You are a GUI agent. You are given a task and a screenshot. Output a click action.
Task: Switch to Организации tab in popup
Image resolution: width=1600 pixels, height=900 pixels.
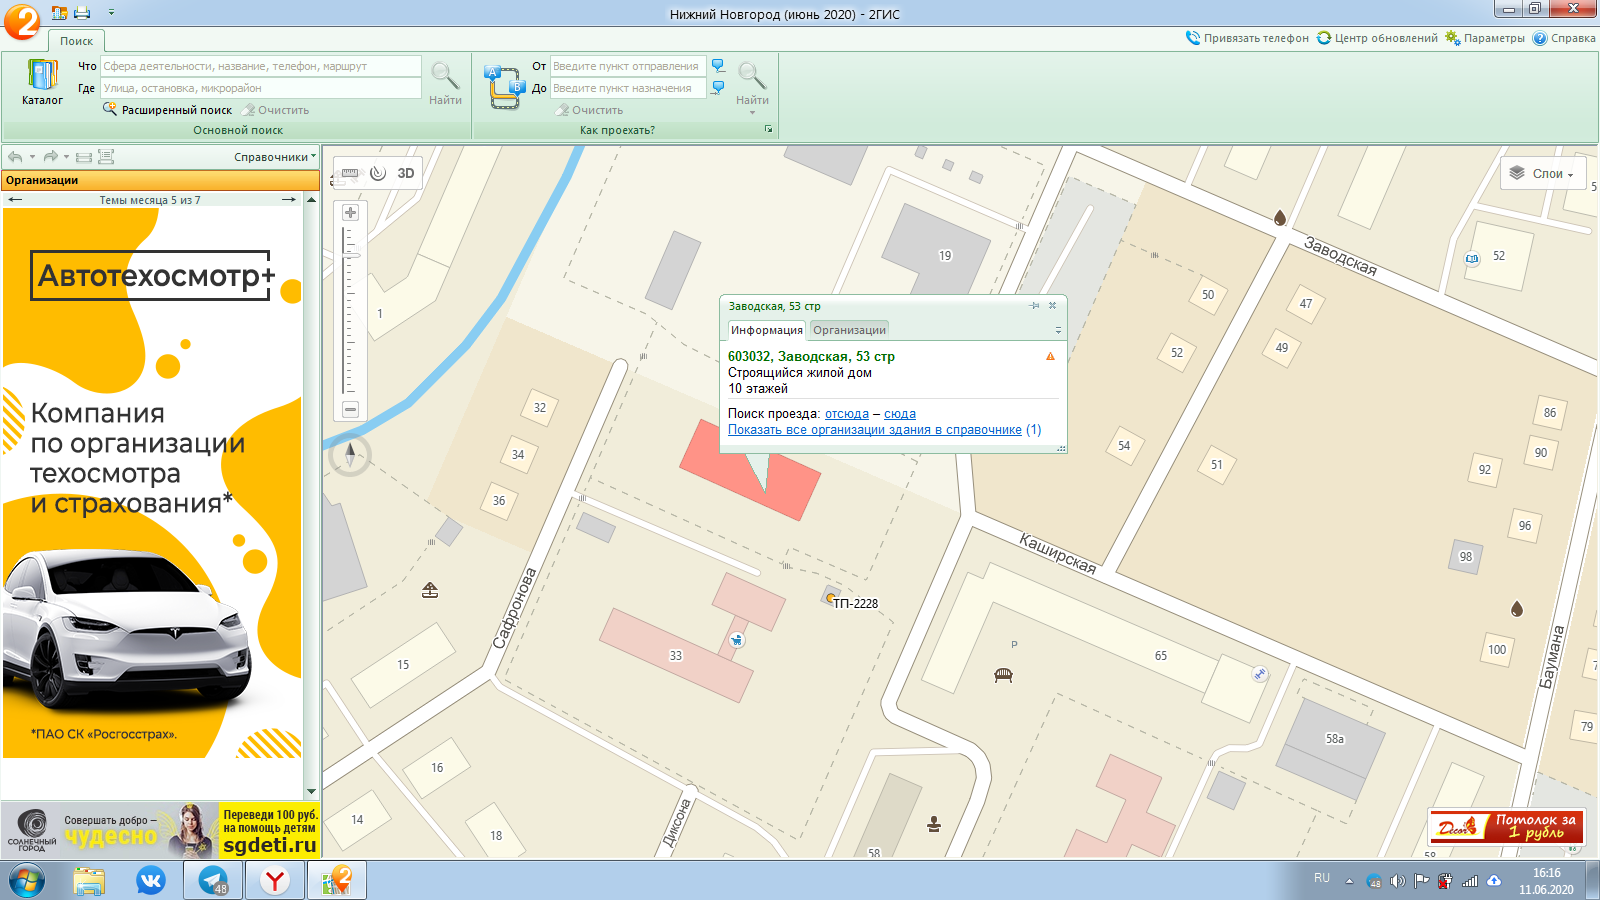tap(849, 330)
